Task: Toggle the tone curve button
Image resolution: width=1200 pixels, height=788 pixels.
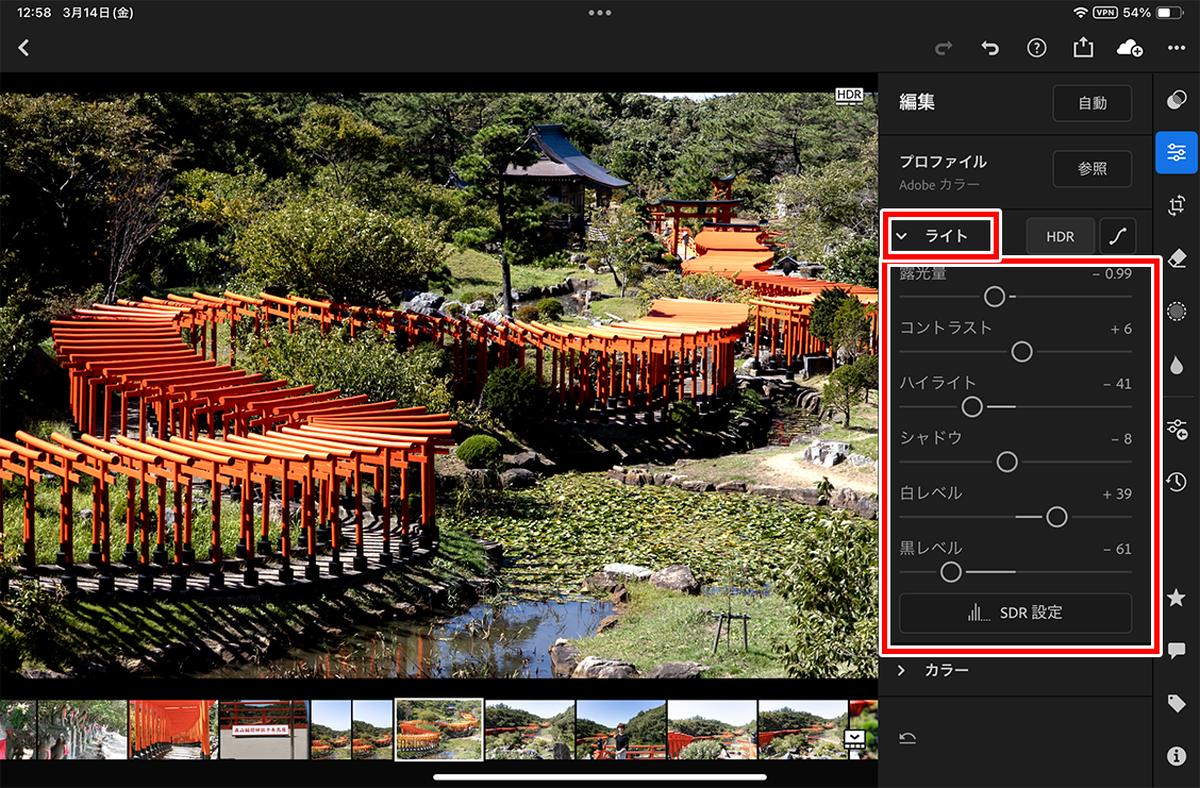Action: (x=1118, y=237)
